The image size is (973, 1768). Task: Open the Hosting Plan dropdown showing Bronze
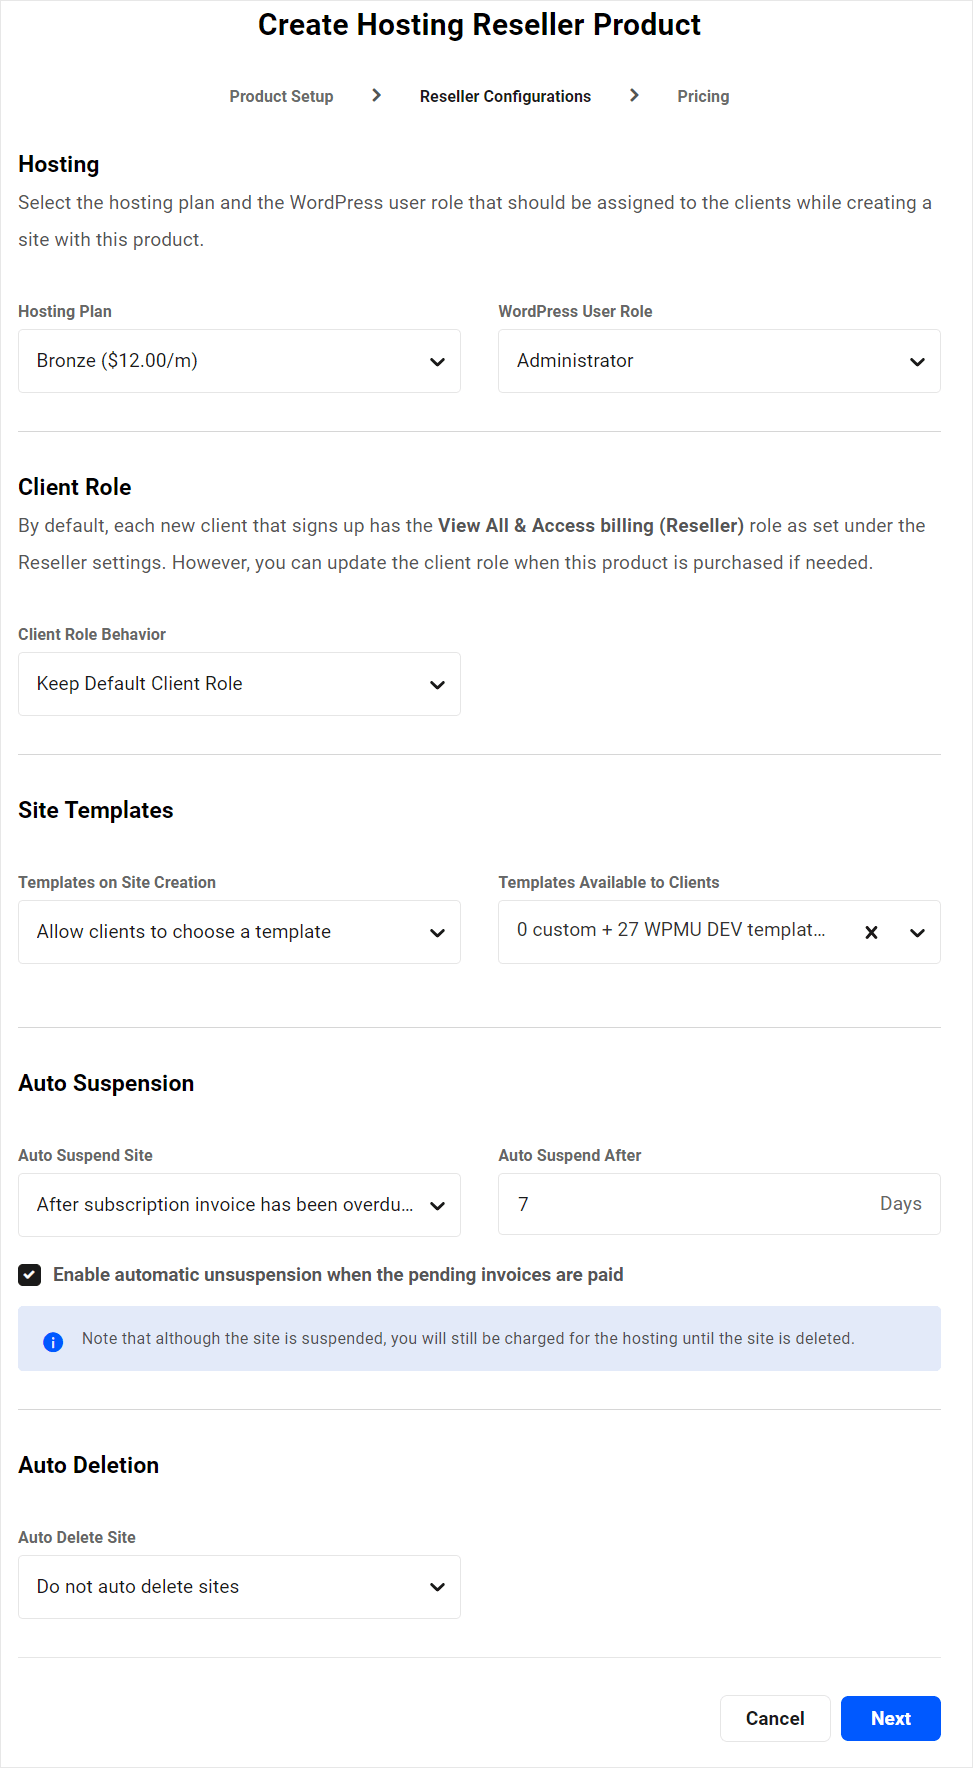[239, 361]
